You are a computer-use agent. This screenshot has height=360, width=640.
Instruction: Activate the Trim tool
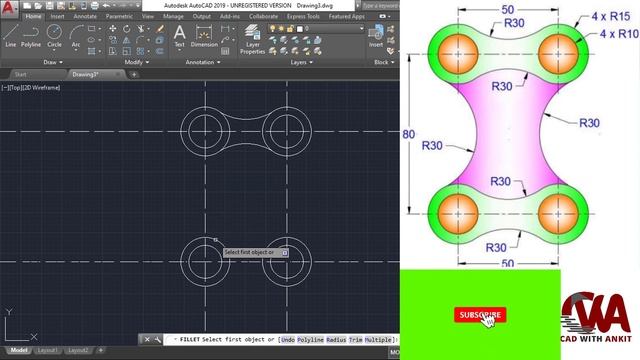[140, 29]
